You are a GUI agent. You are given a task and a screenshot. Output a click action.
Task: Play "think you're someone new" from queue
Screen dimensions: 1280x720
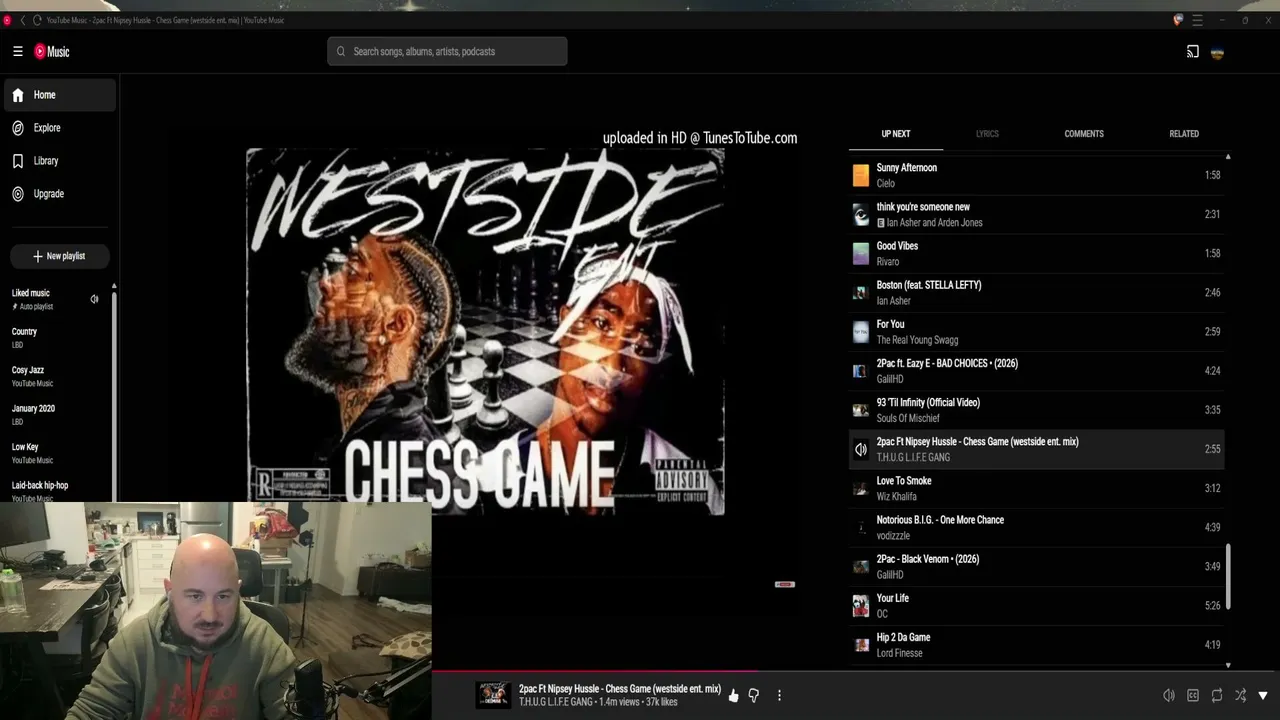click(1036, 214)
